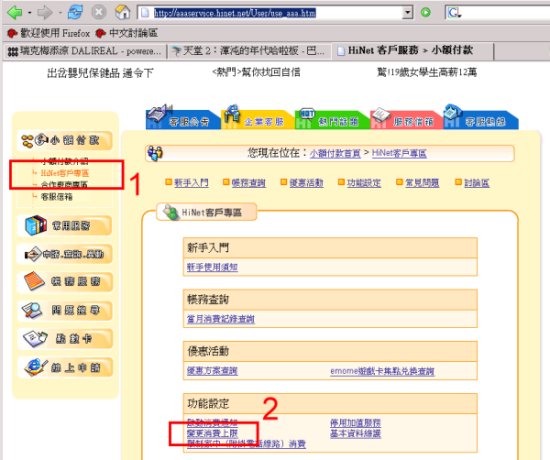The width and height of the screenshot is (550, 460).
Task: Click the 基本資料維護 link
Action: (355, 433)
